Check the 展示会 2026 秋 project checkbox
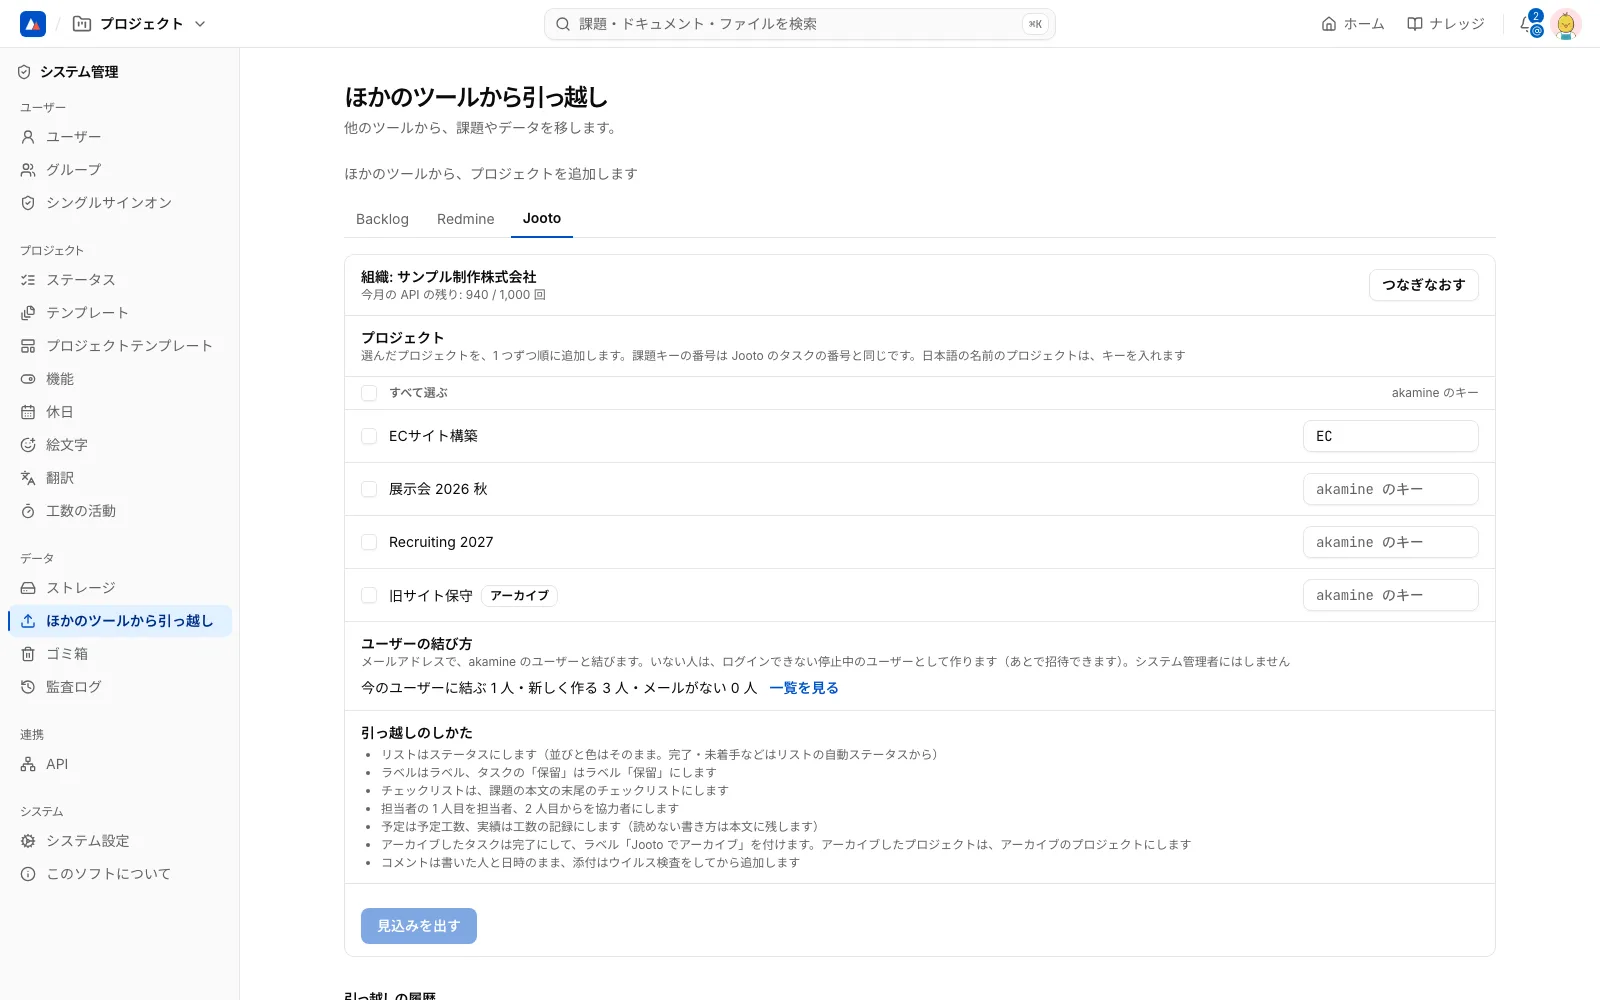The image size is (1600, 1000). pos(369,489)
